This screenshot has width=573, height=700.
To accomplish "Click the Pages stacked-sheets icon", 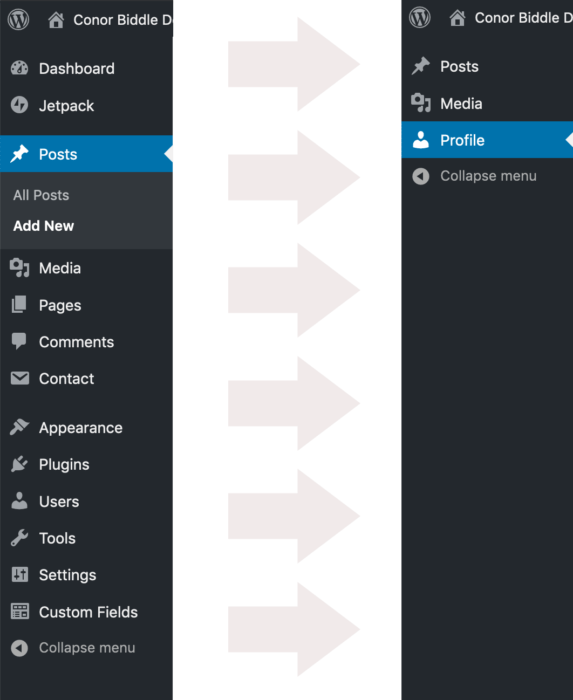I will 19,305.
